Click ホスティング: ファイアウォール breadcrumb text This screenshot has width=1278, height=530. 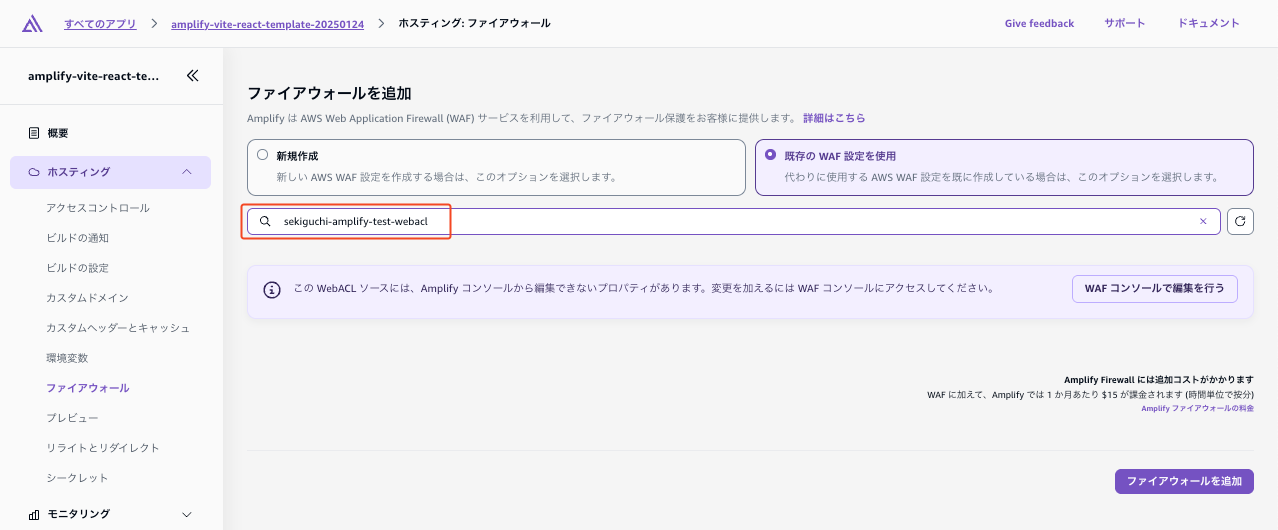coord(474,23)
